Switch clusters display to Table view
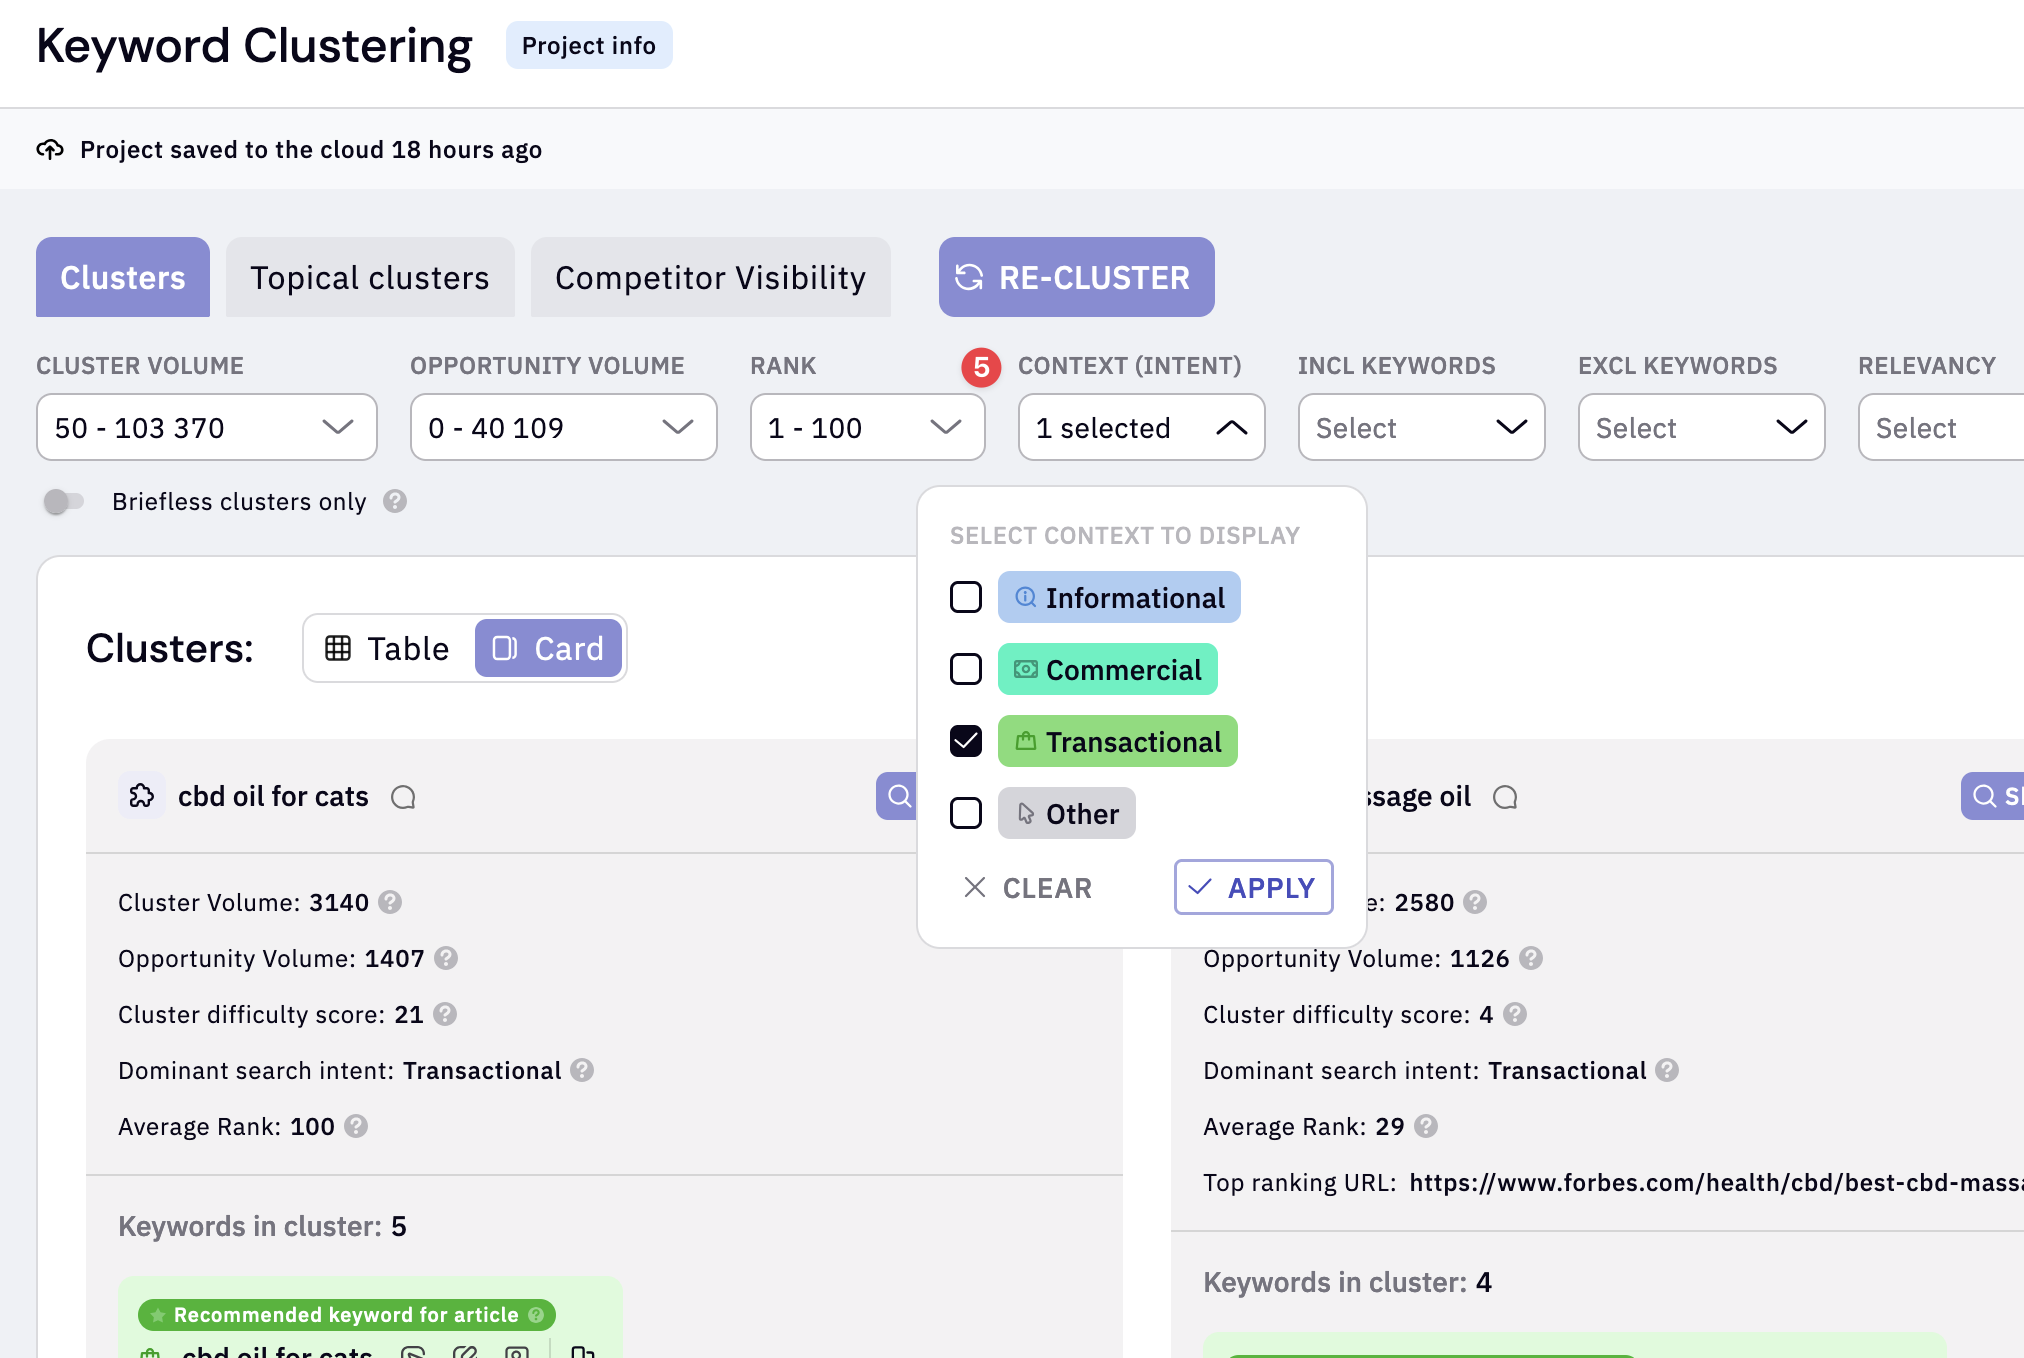 tap(388, 648)
